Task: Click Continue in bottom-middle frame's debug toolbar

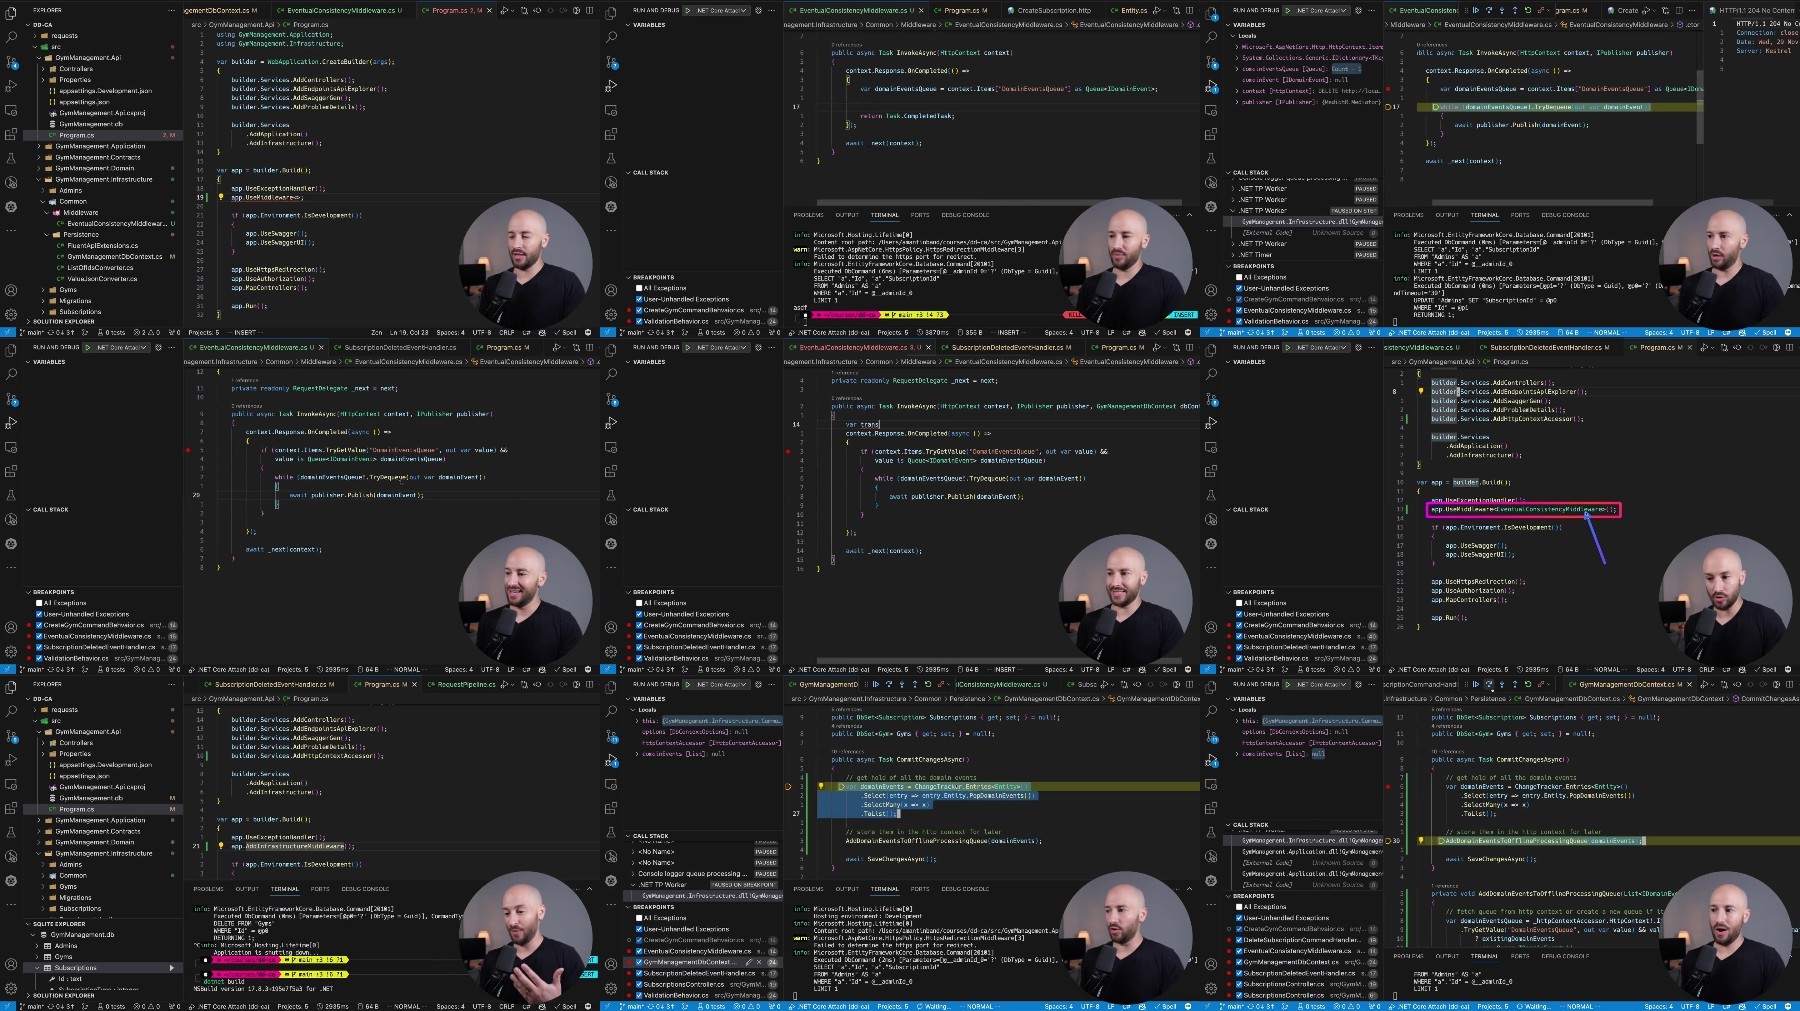Action: (876, 684)
